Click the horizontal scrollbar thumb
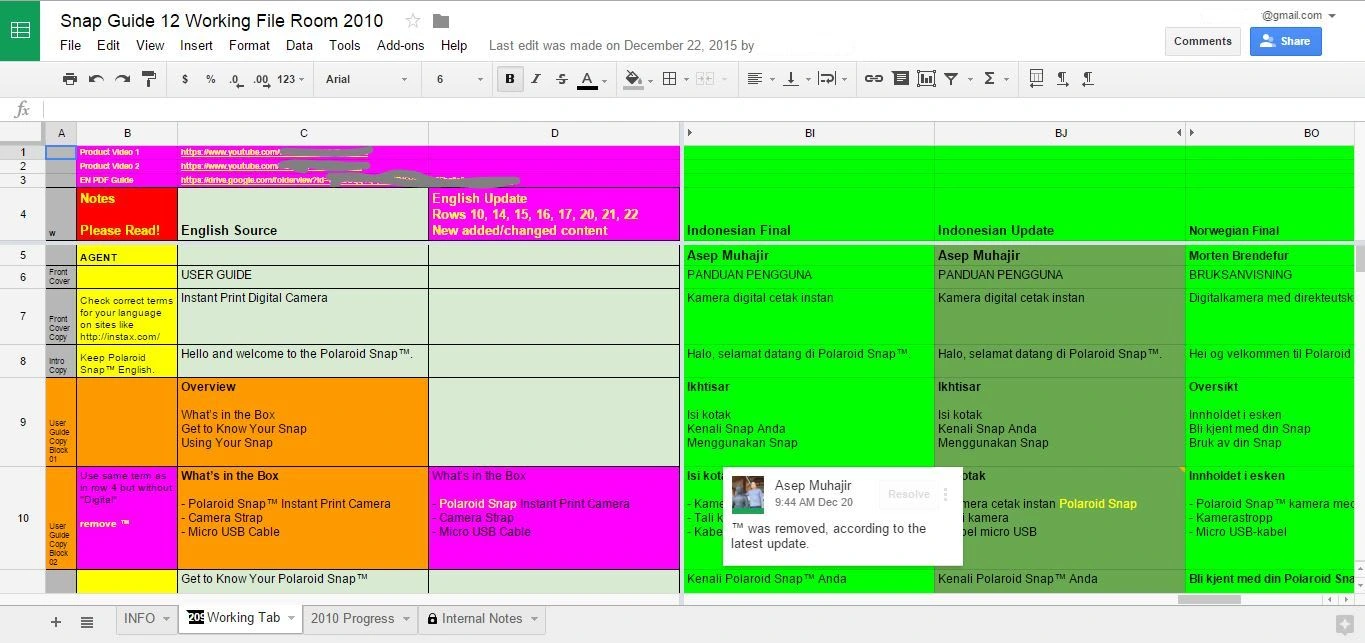 point(1209,600)
